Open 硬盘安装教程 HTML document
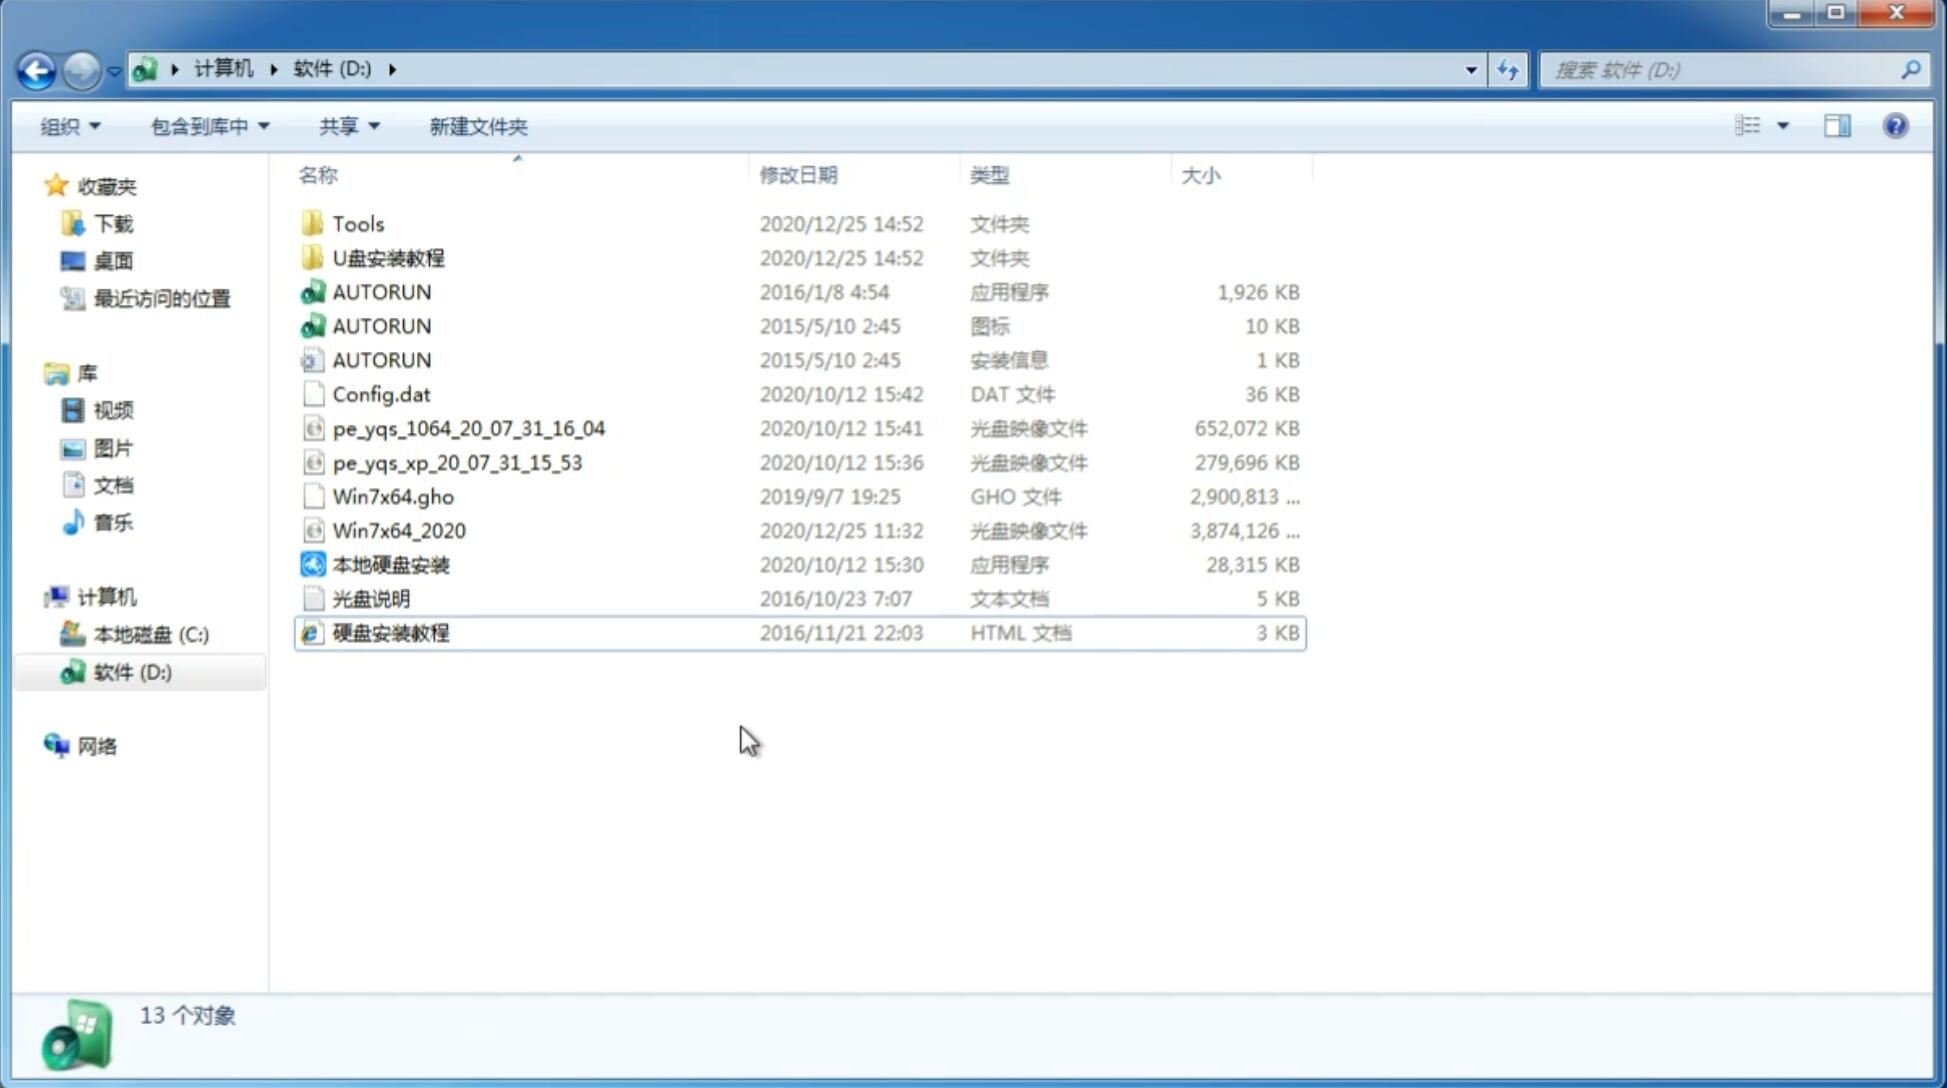 pyautogui.click(x=390, y=632)
